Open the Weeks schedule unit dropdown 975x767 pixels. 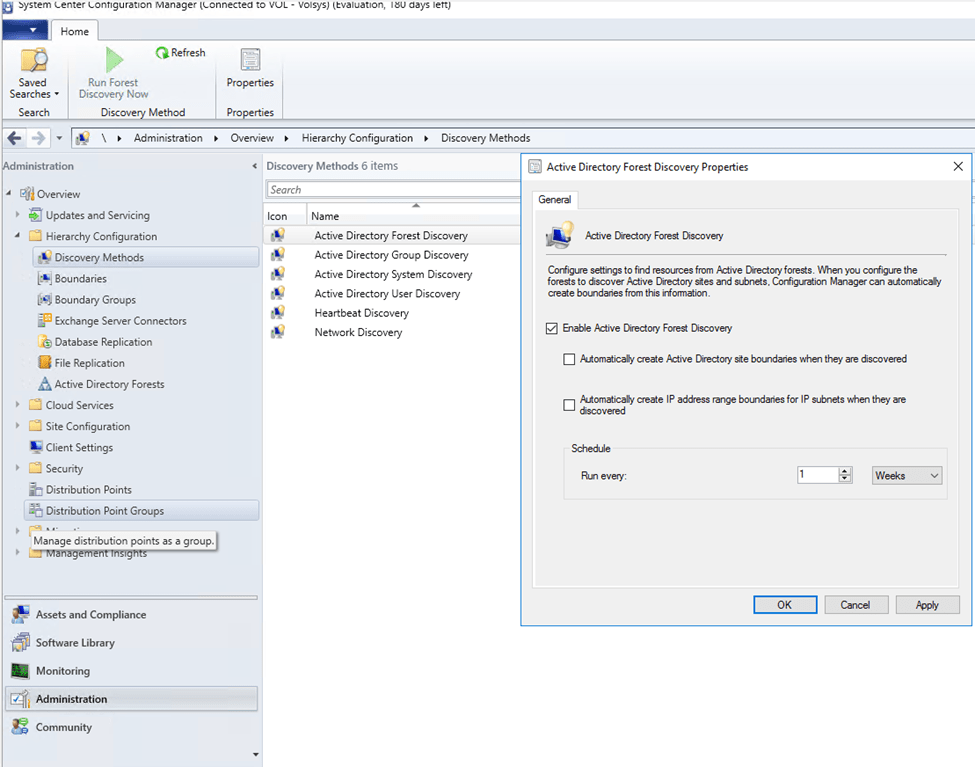[907, 476]
